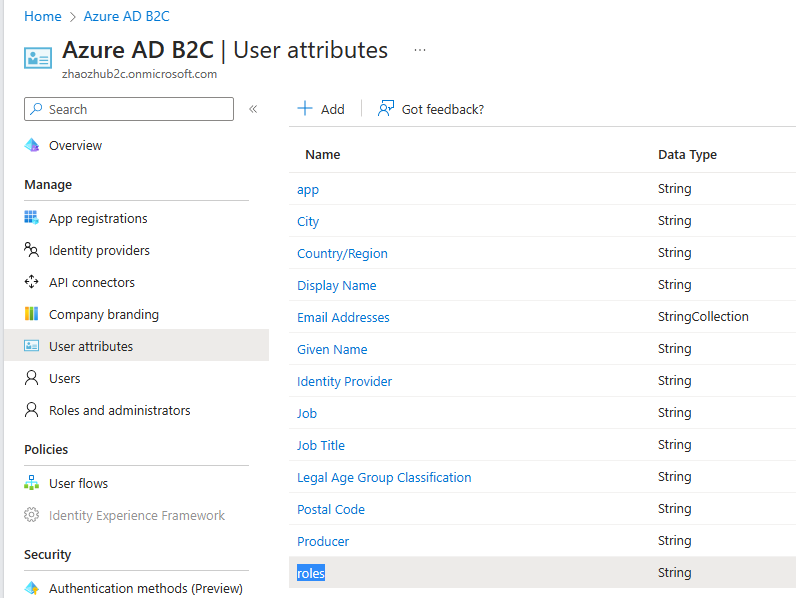This screenshot has height=598, width=796.
Task: Click the User attributes card icon
Action: click(x=31, y=346)
